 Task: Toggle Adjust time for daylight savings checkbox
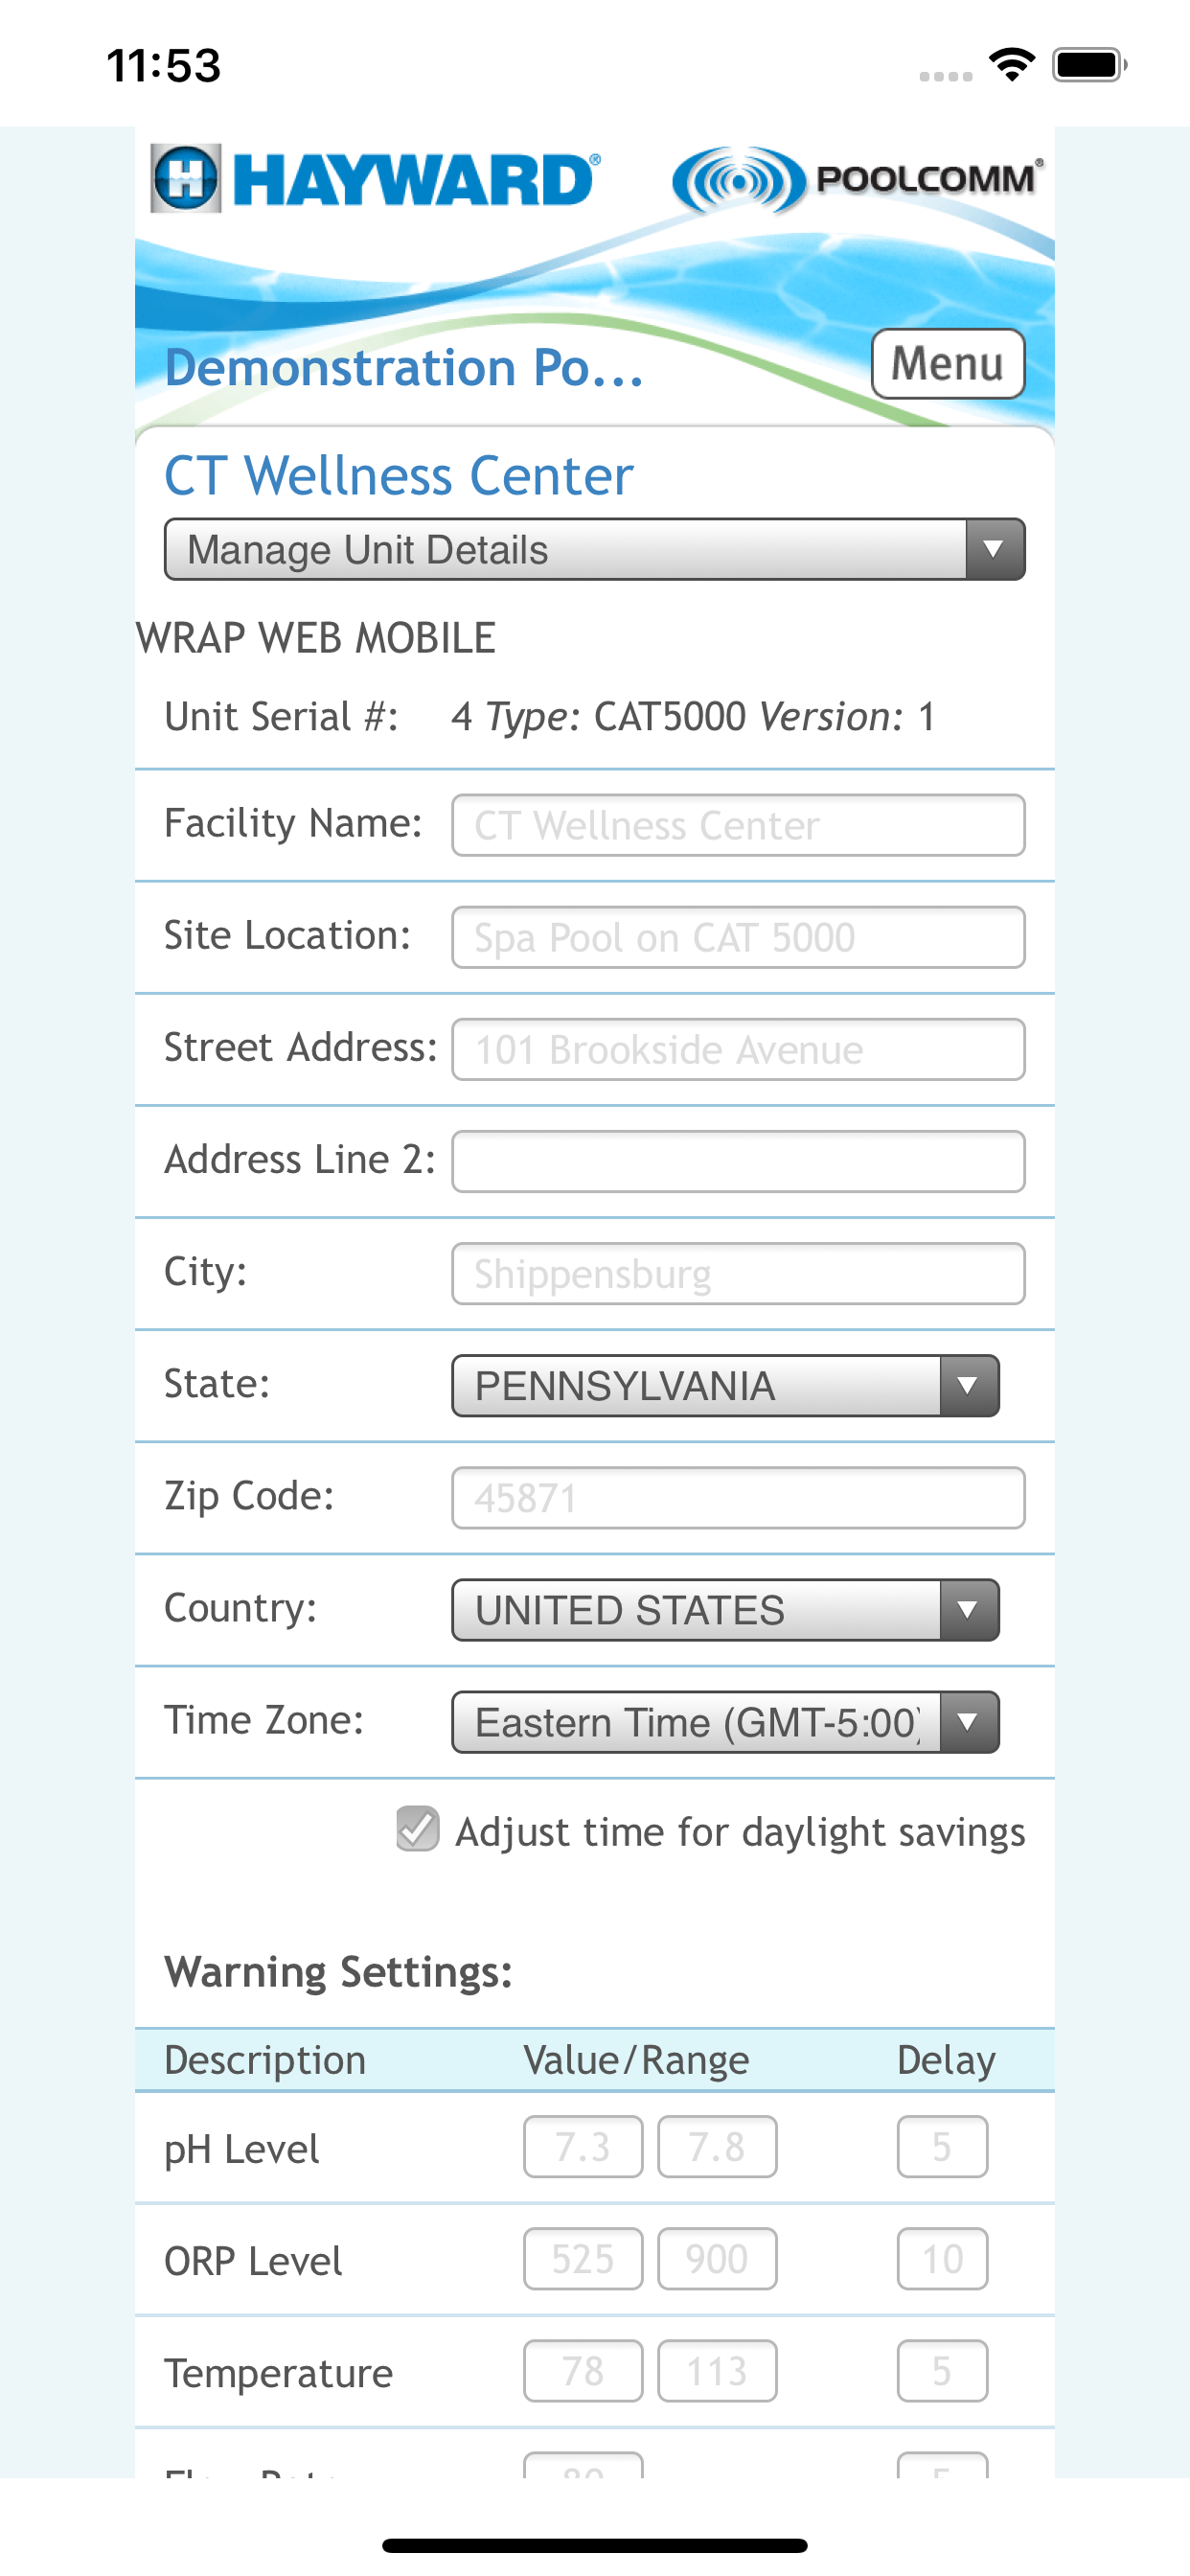418,1829
